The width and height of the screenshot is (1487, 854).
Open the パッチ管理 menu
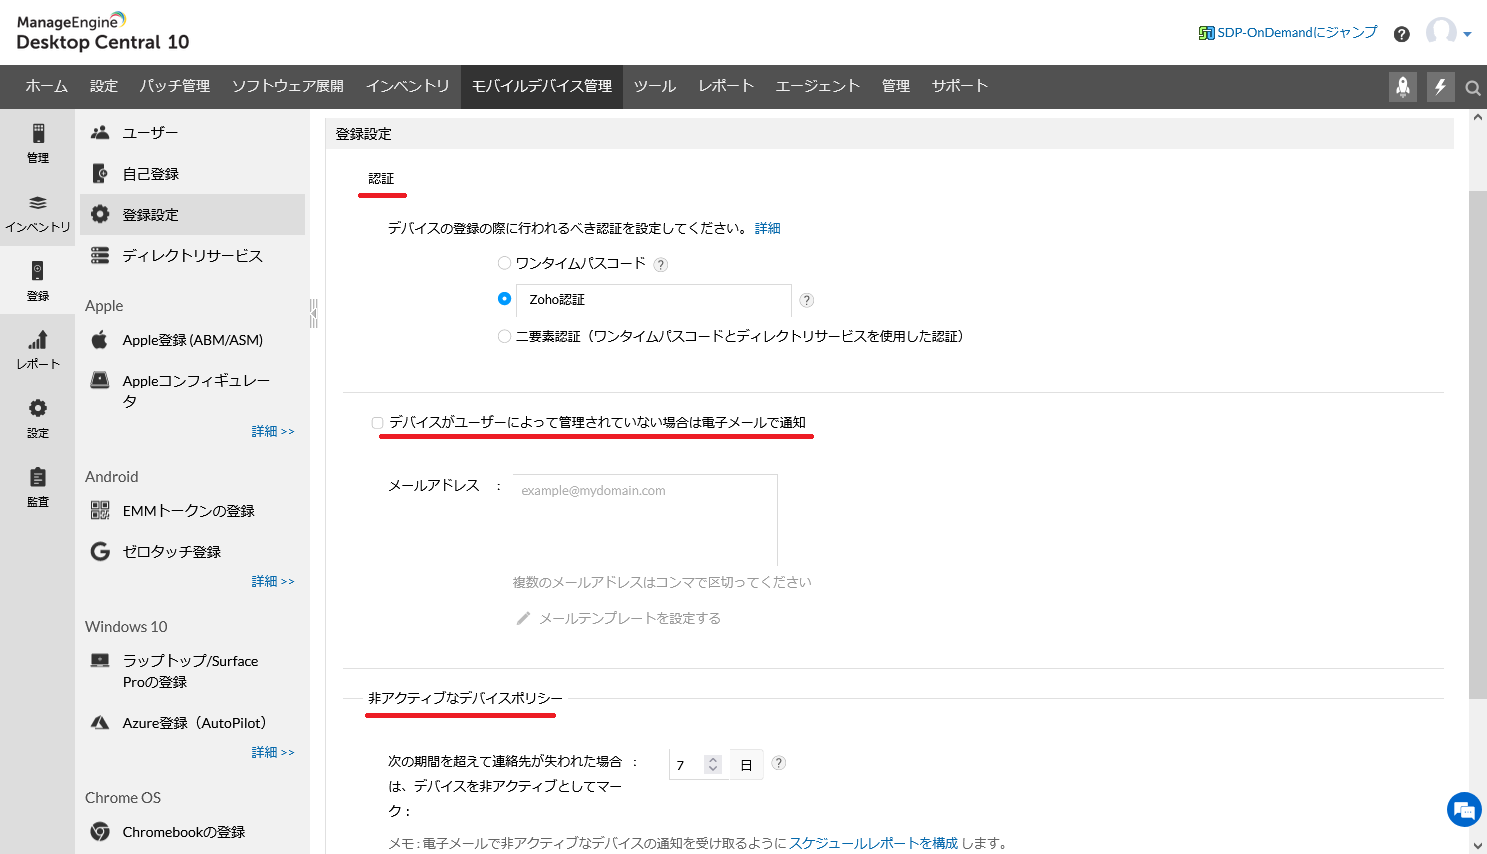[175, 86]
